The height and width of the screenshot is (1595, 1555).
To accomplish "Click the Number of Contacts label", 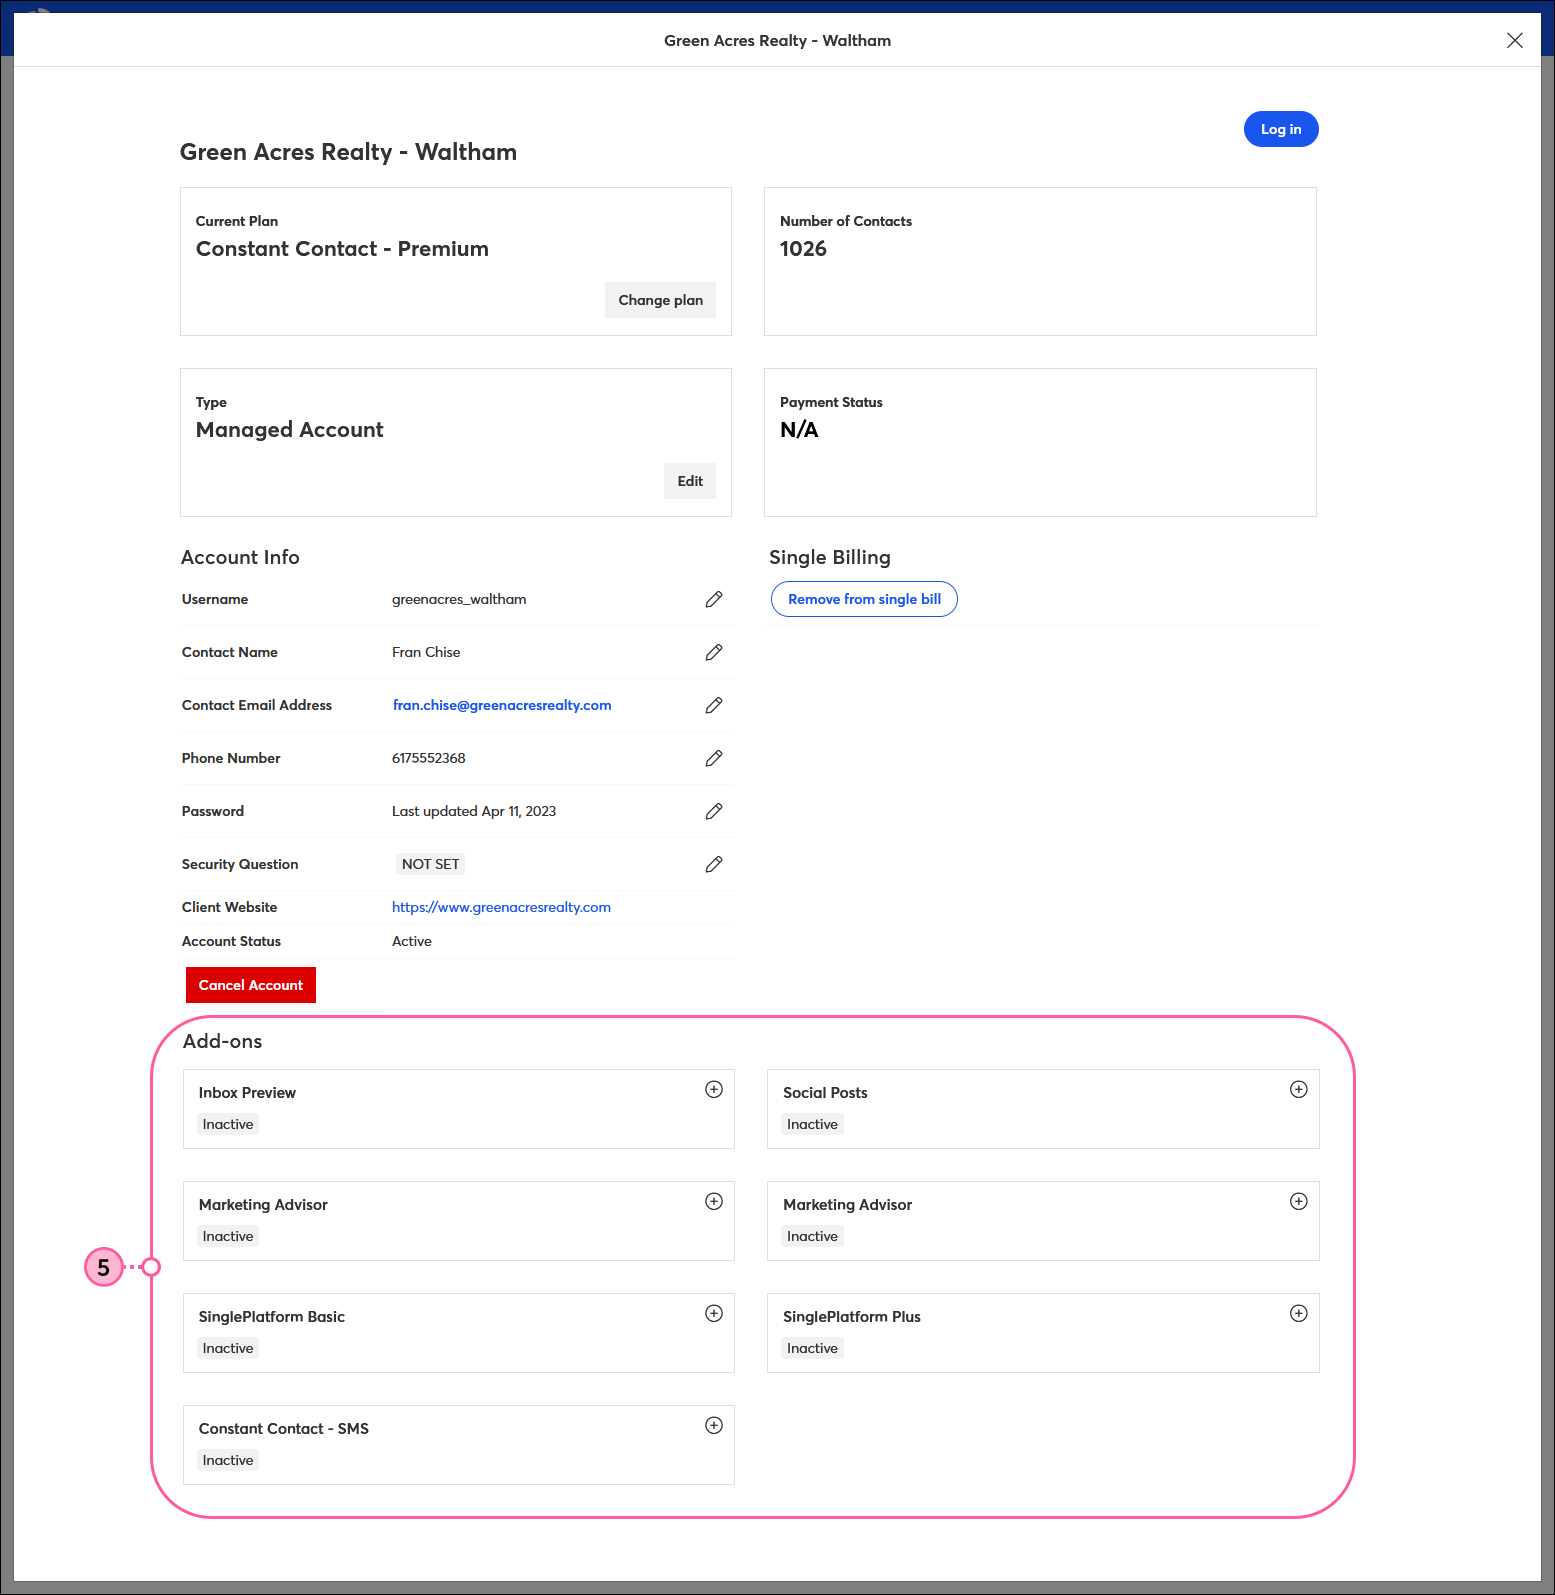I will click(846, 221).
